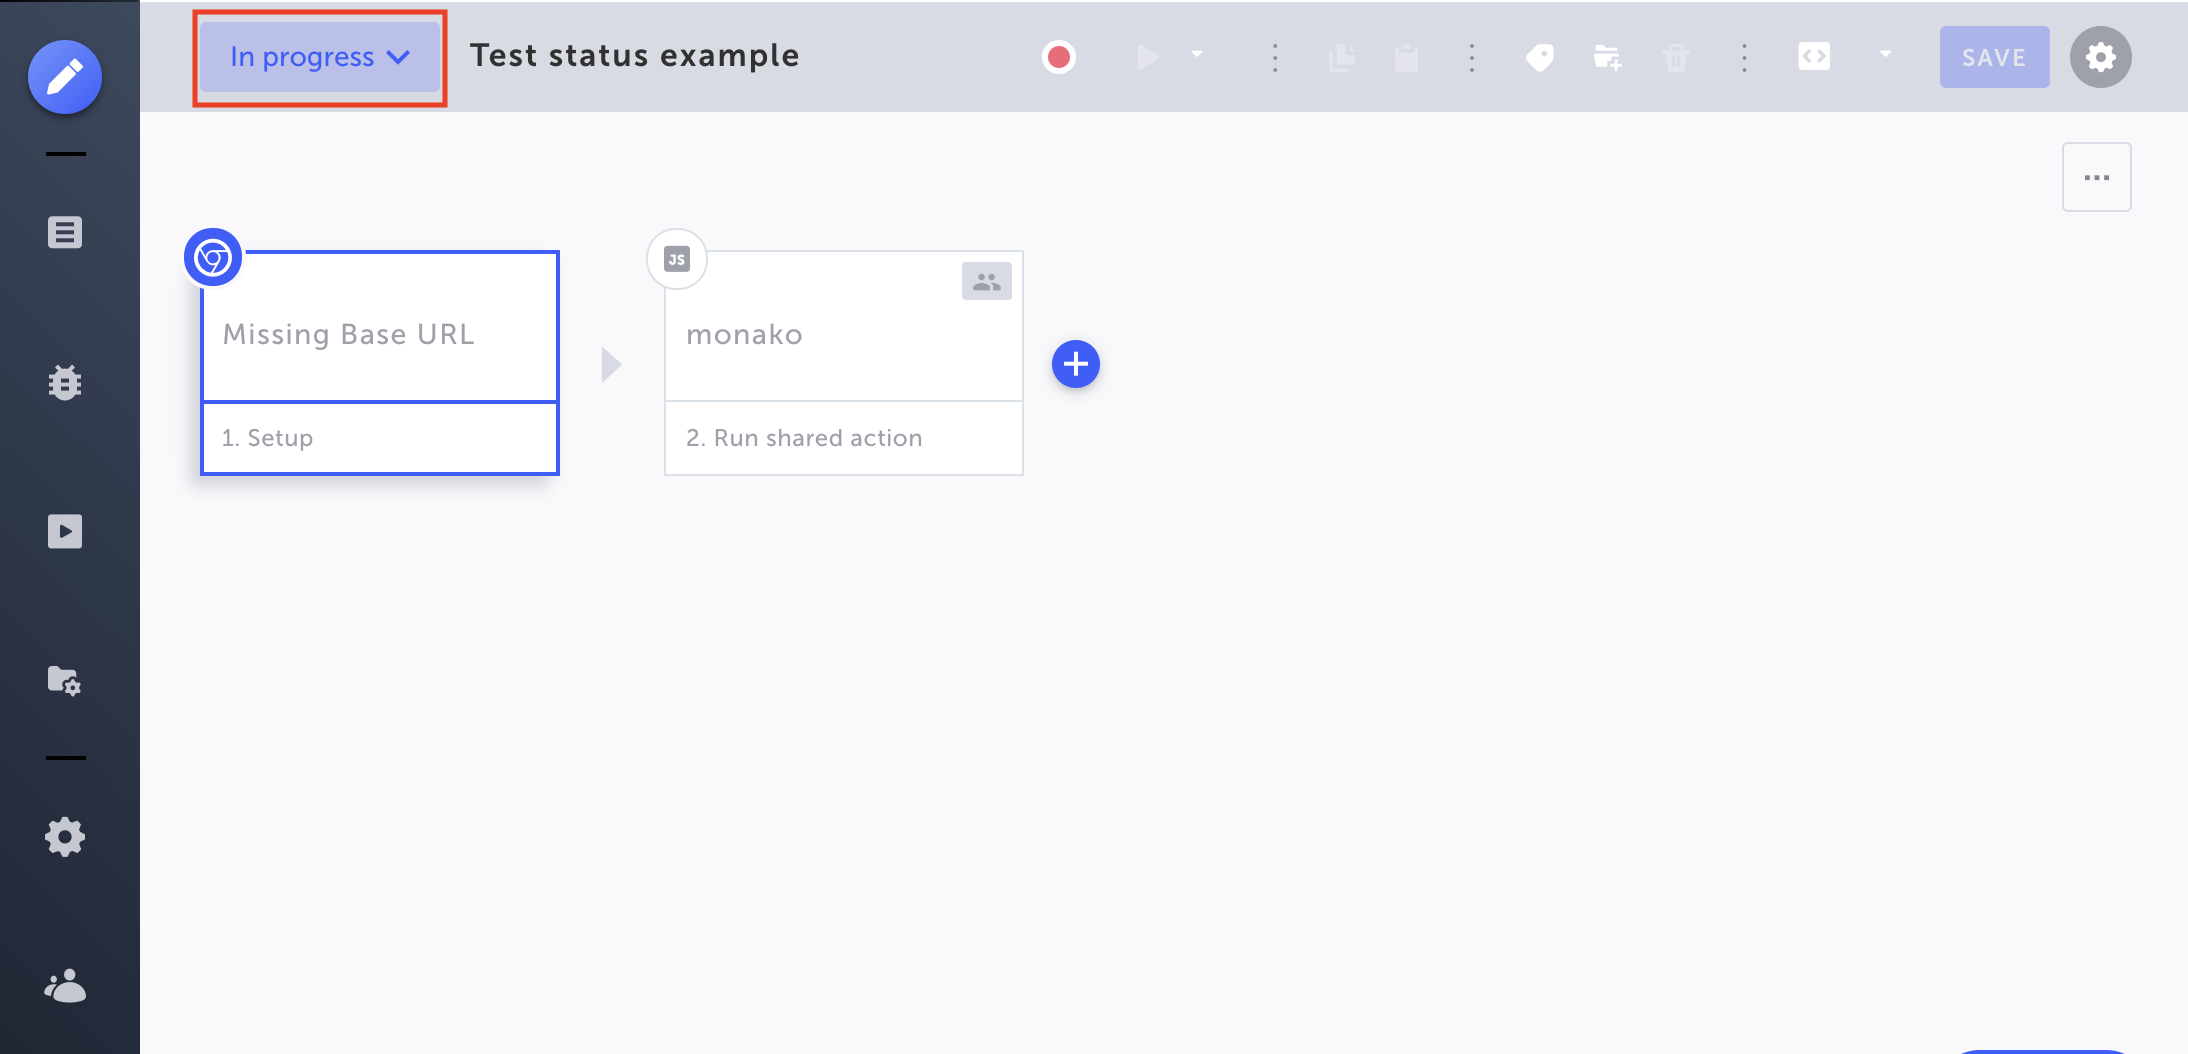Click the tag label icon in toolbar
This screenshot has height=1054, width=2188.
pos(1540,58)
